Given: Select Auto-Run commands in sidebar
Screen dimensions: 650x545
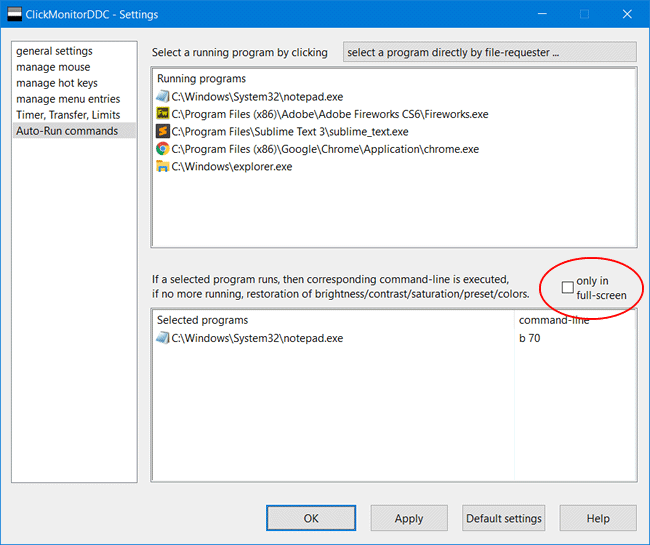Looking at the screenshot, I should [67, 131].
